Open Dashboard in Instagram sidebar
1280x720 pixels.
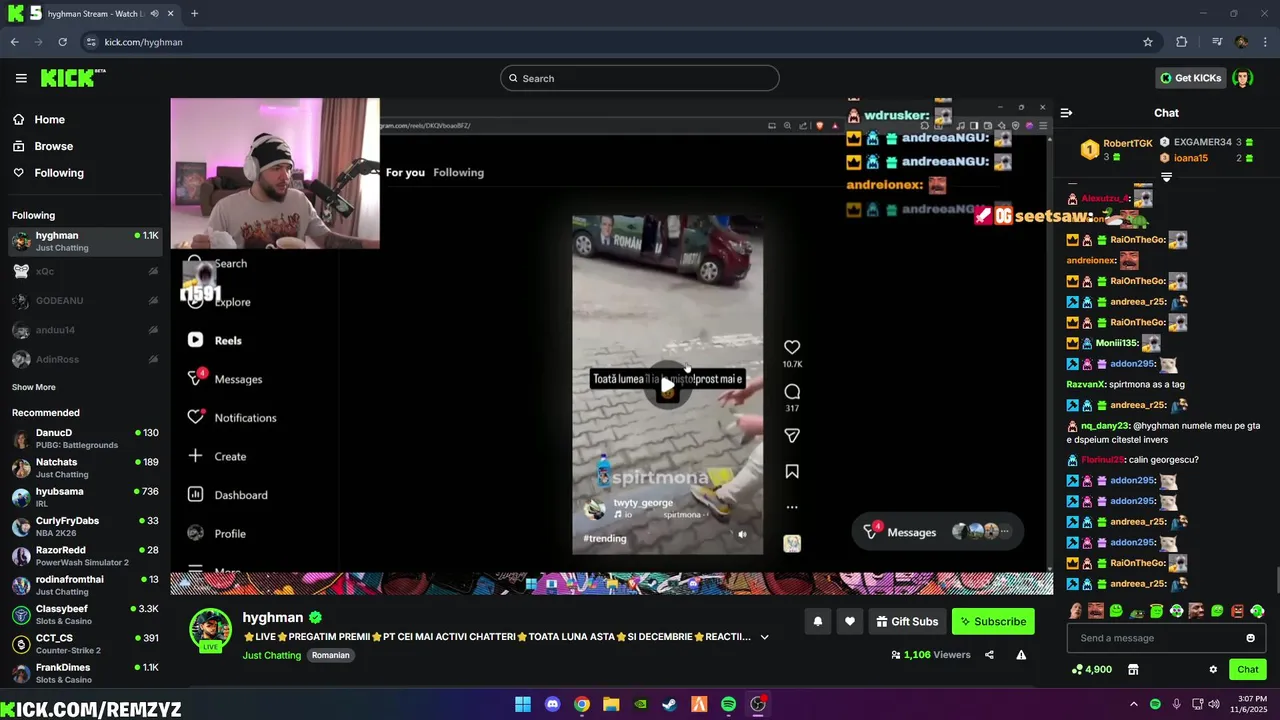click(228, 495)
